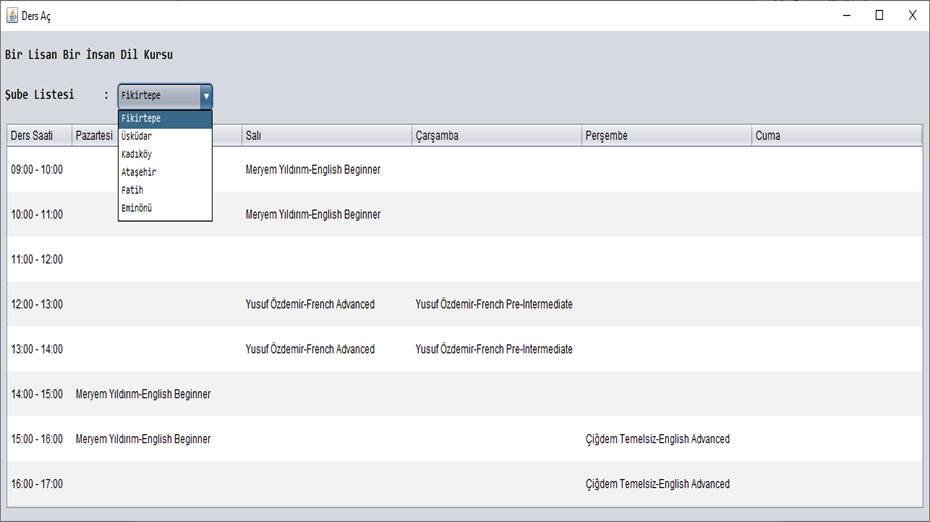
Task: Pick Ataşehir in the branch dropdown
Action: tap(165, 172)
